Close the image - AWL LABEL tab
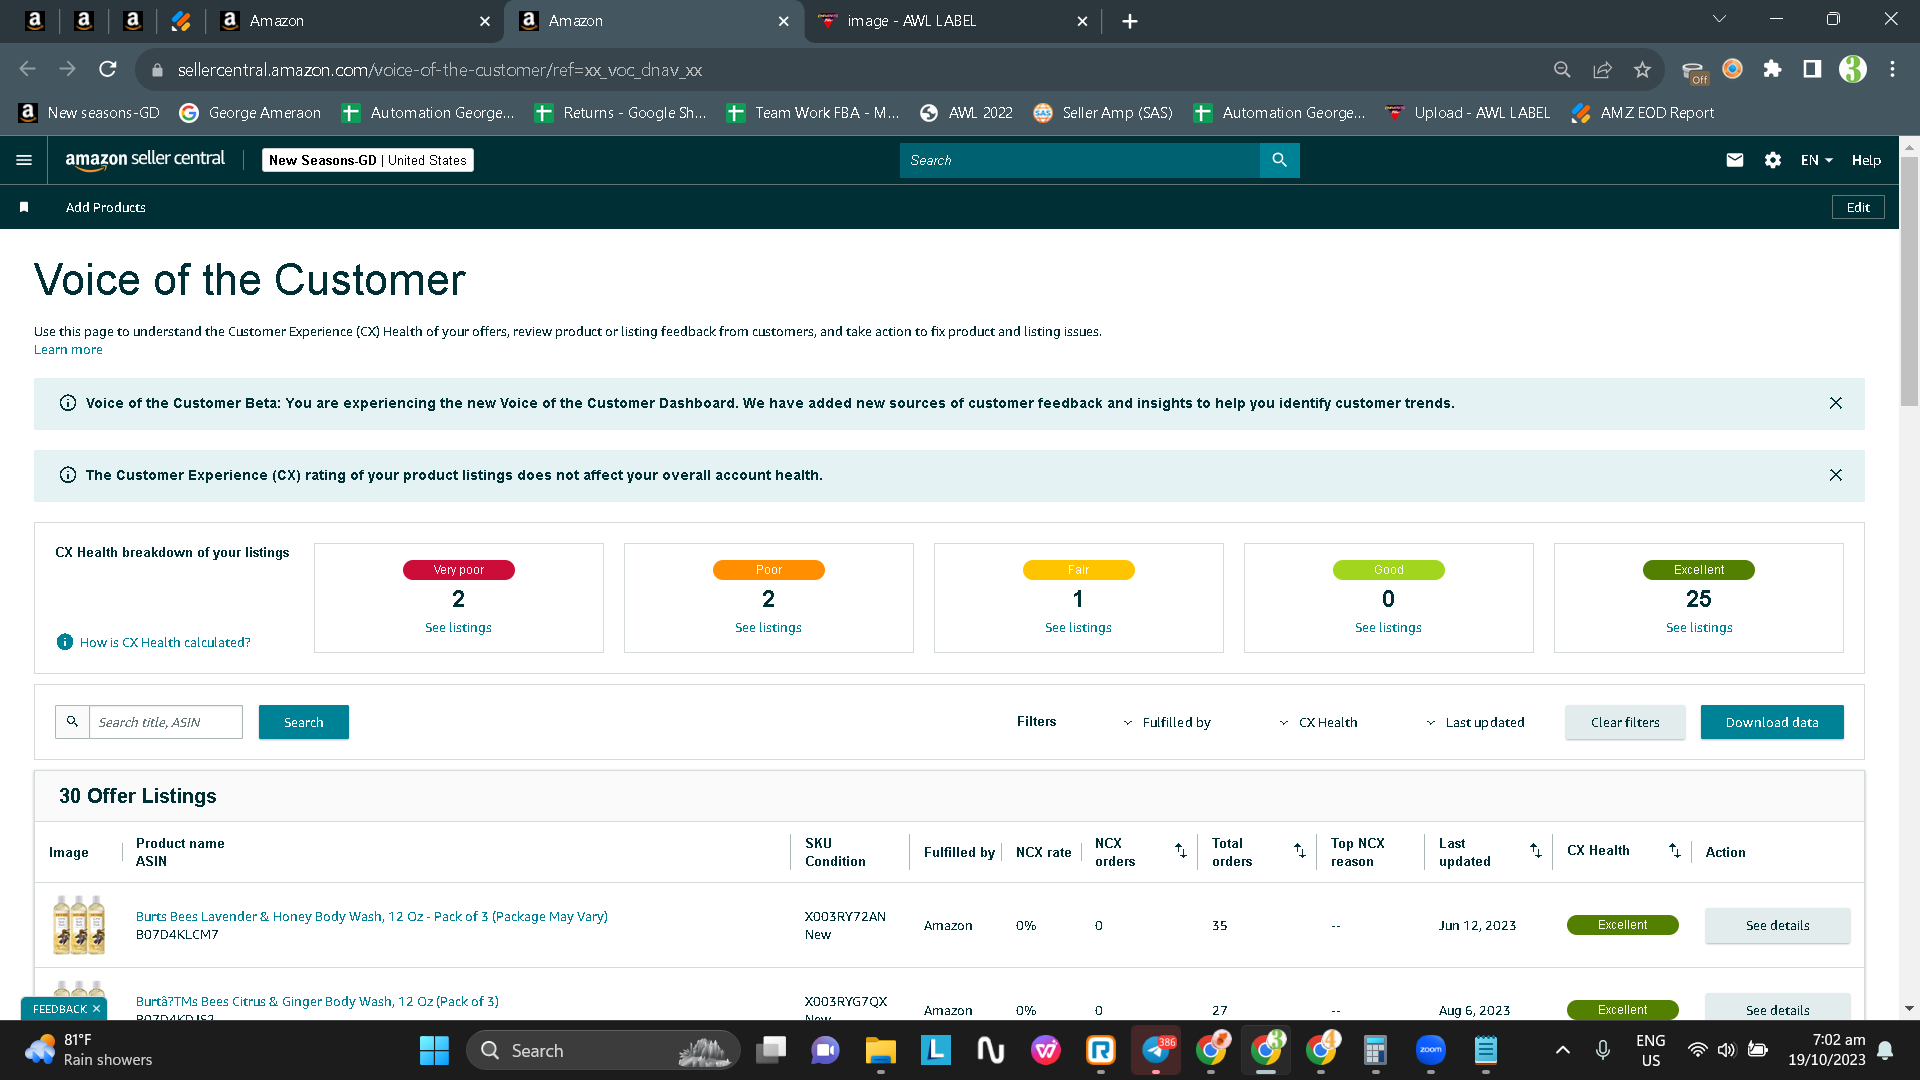 click(1082, 21)
